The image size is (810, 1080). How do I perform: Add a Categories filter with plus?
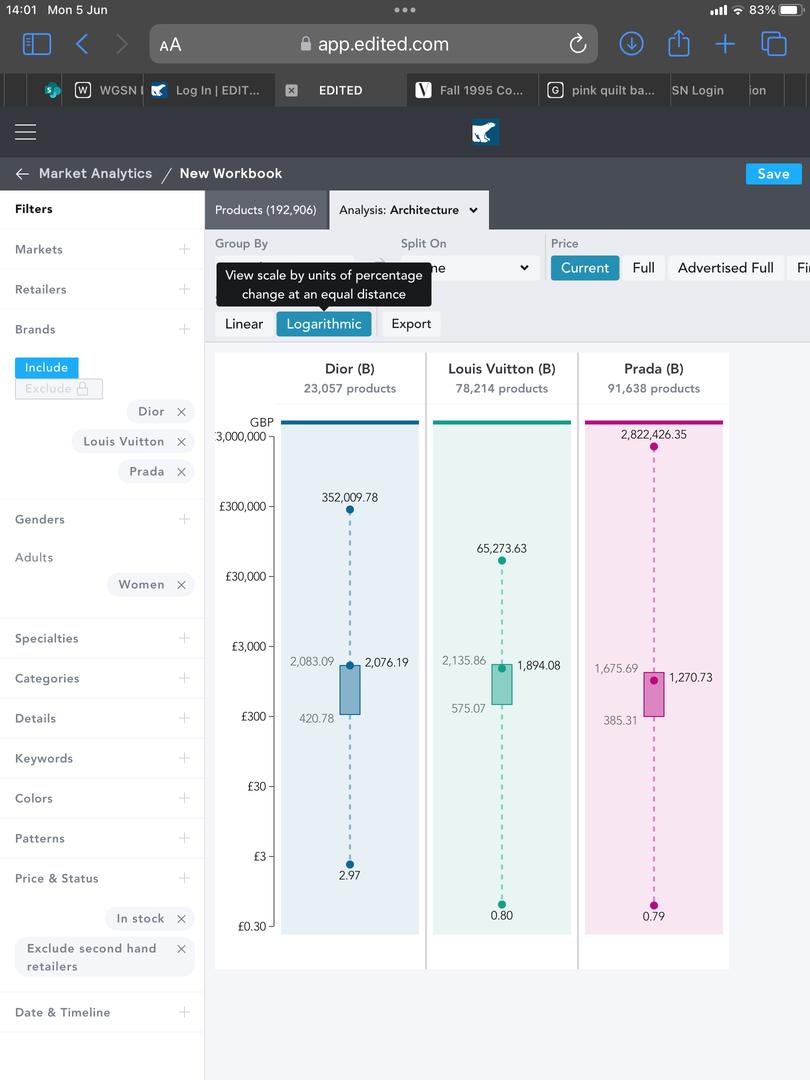[x=185, y=678]
